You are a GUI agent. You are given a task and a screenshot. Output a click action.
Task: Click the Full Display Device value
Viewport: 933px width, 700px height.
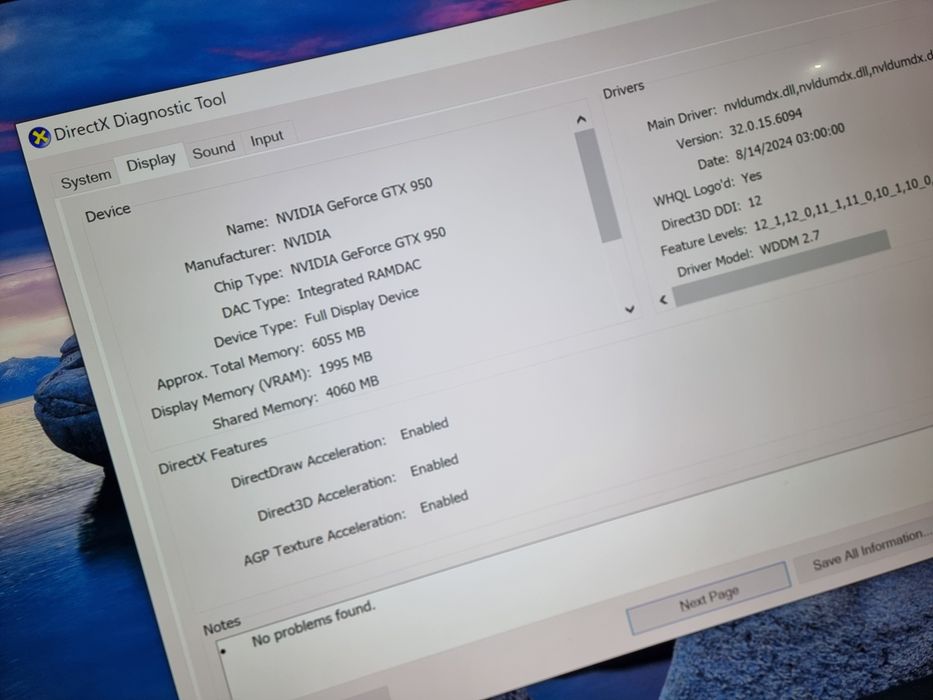[x=362, y=307]
